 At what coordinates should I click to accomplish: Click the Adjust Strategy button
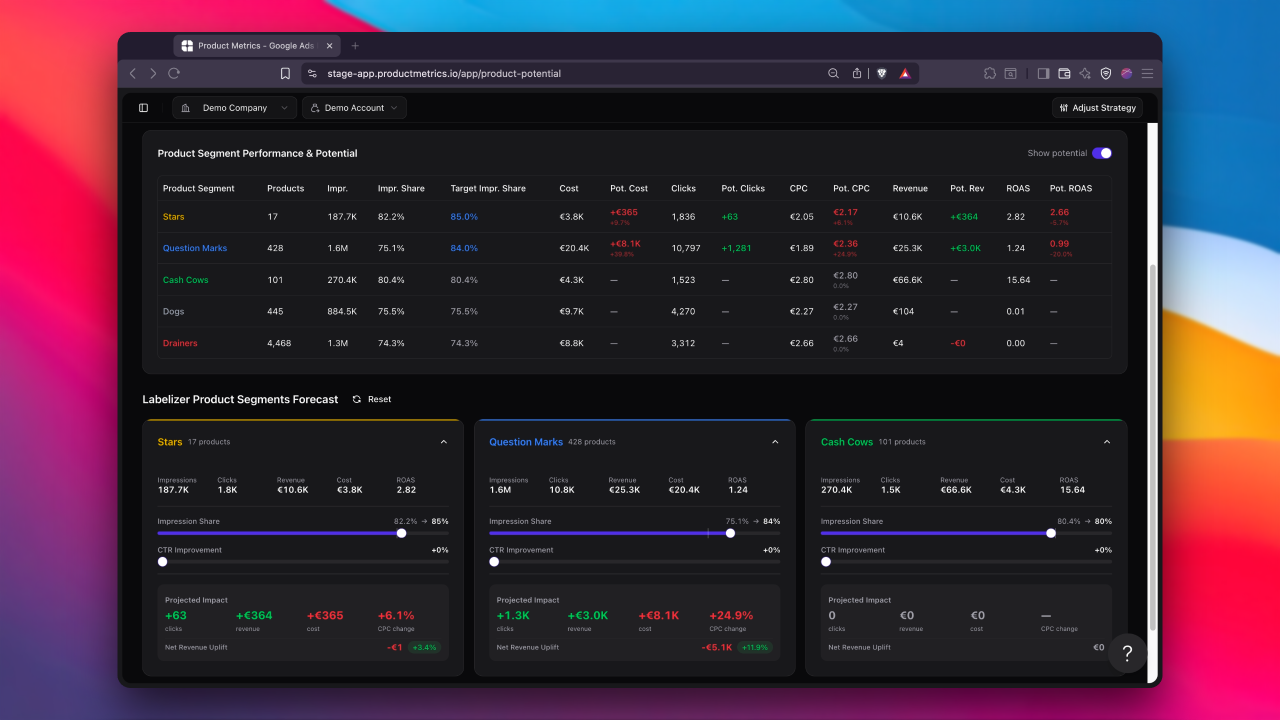(1097, 107)
